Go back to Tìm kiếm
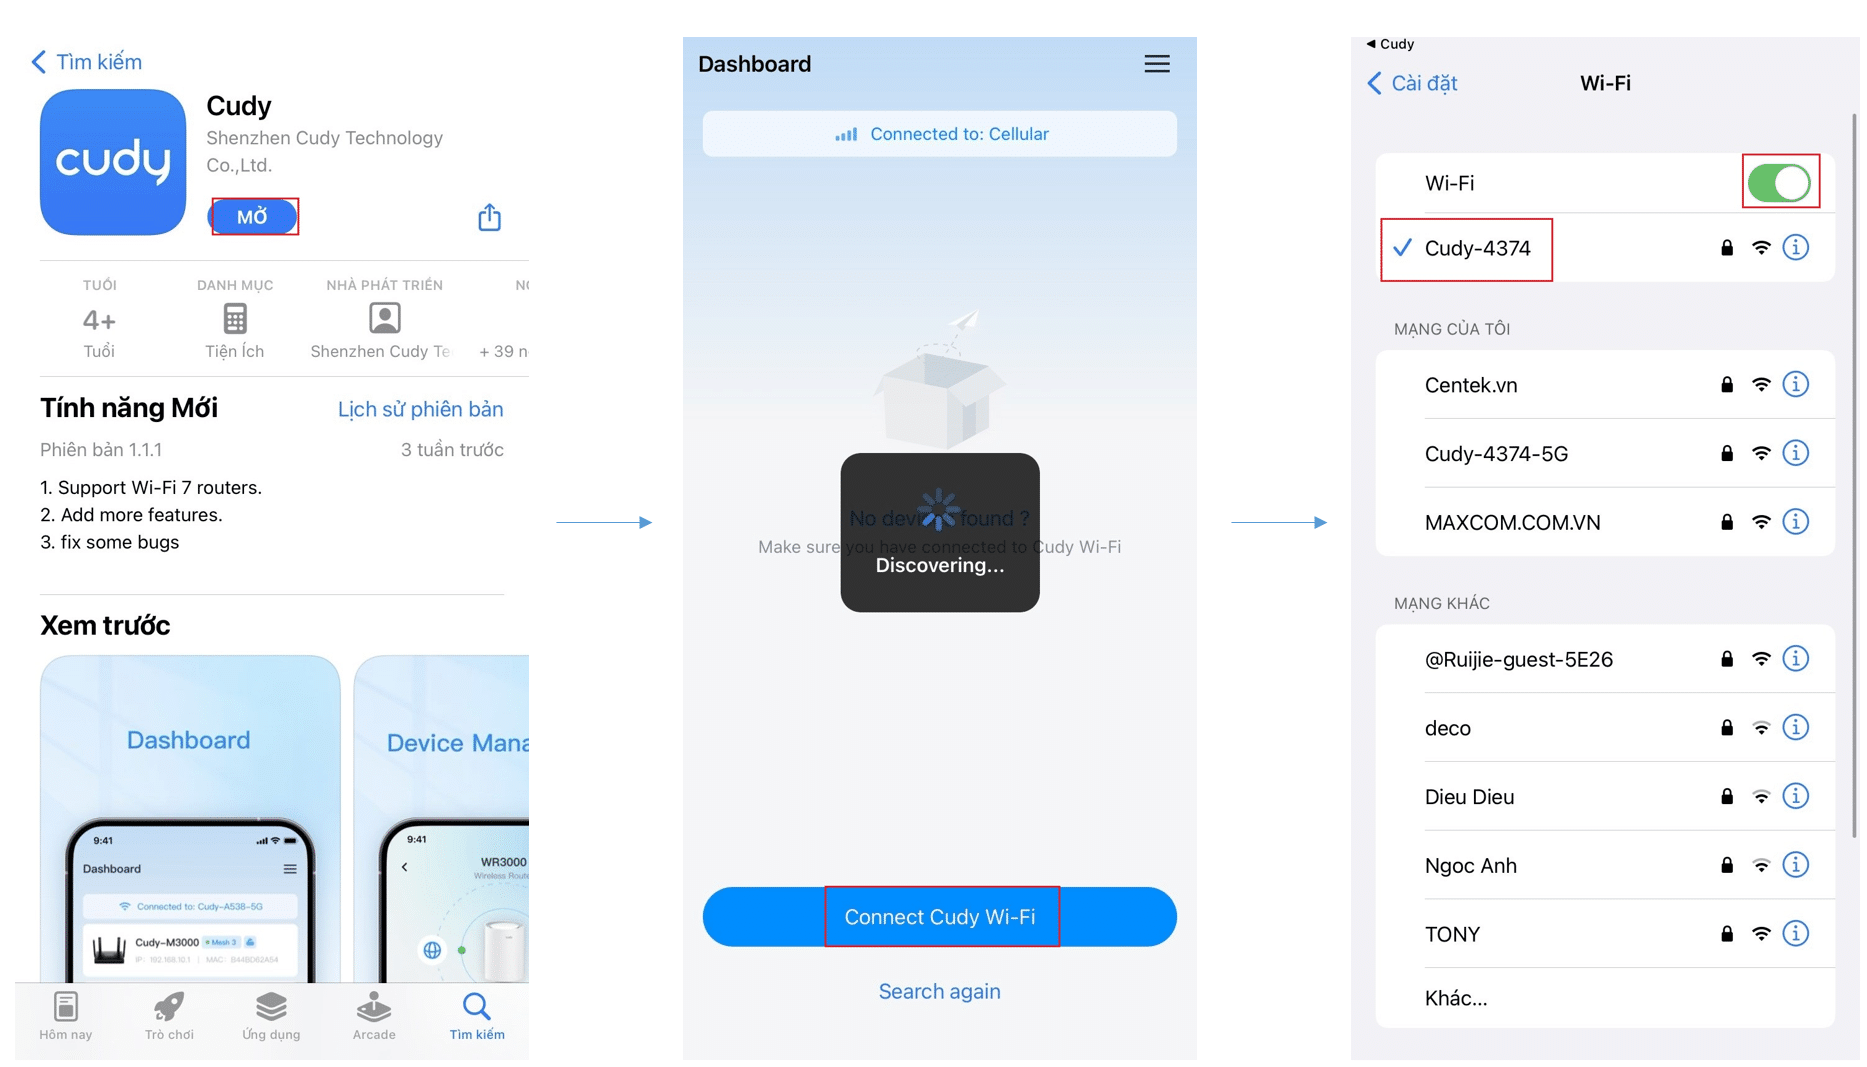The height and width of the screenshot is (1067, 1867). [87, 62]
